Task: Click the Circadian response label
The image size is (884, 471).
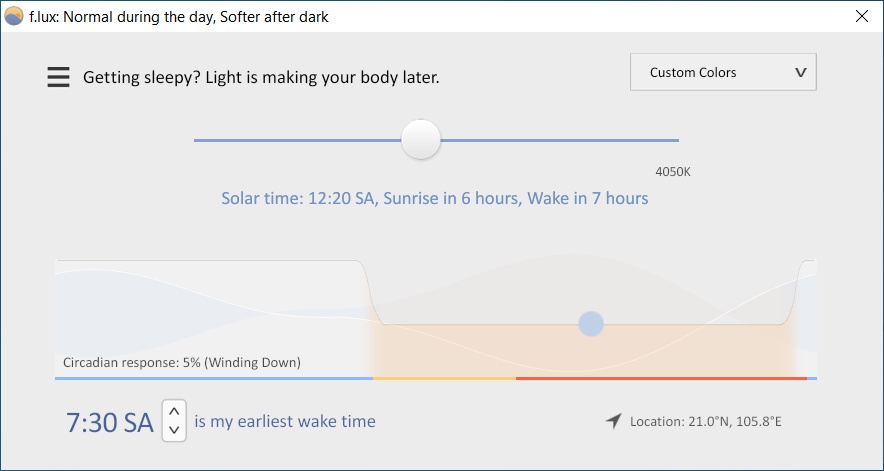Action: point(182,362)
